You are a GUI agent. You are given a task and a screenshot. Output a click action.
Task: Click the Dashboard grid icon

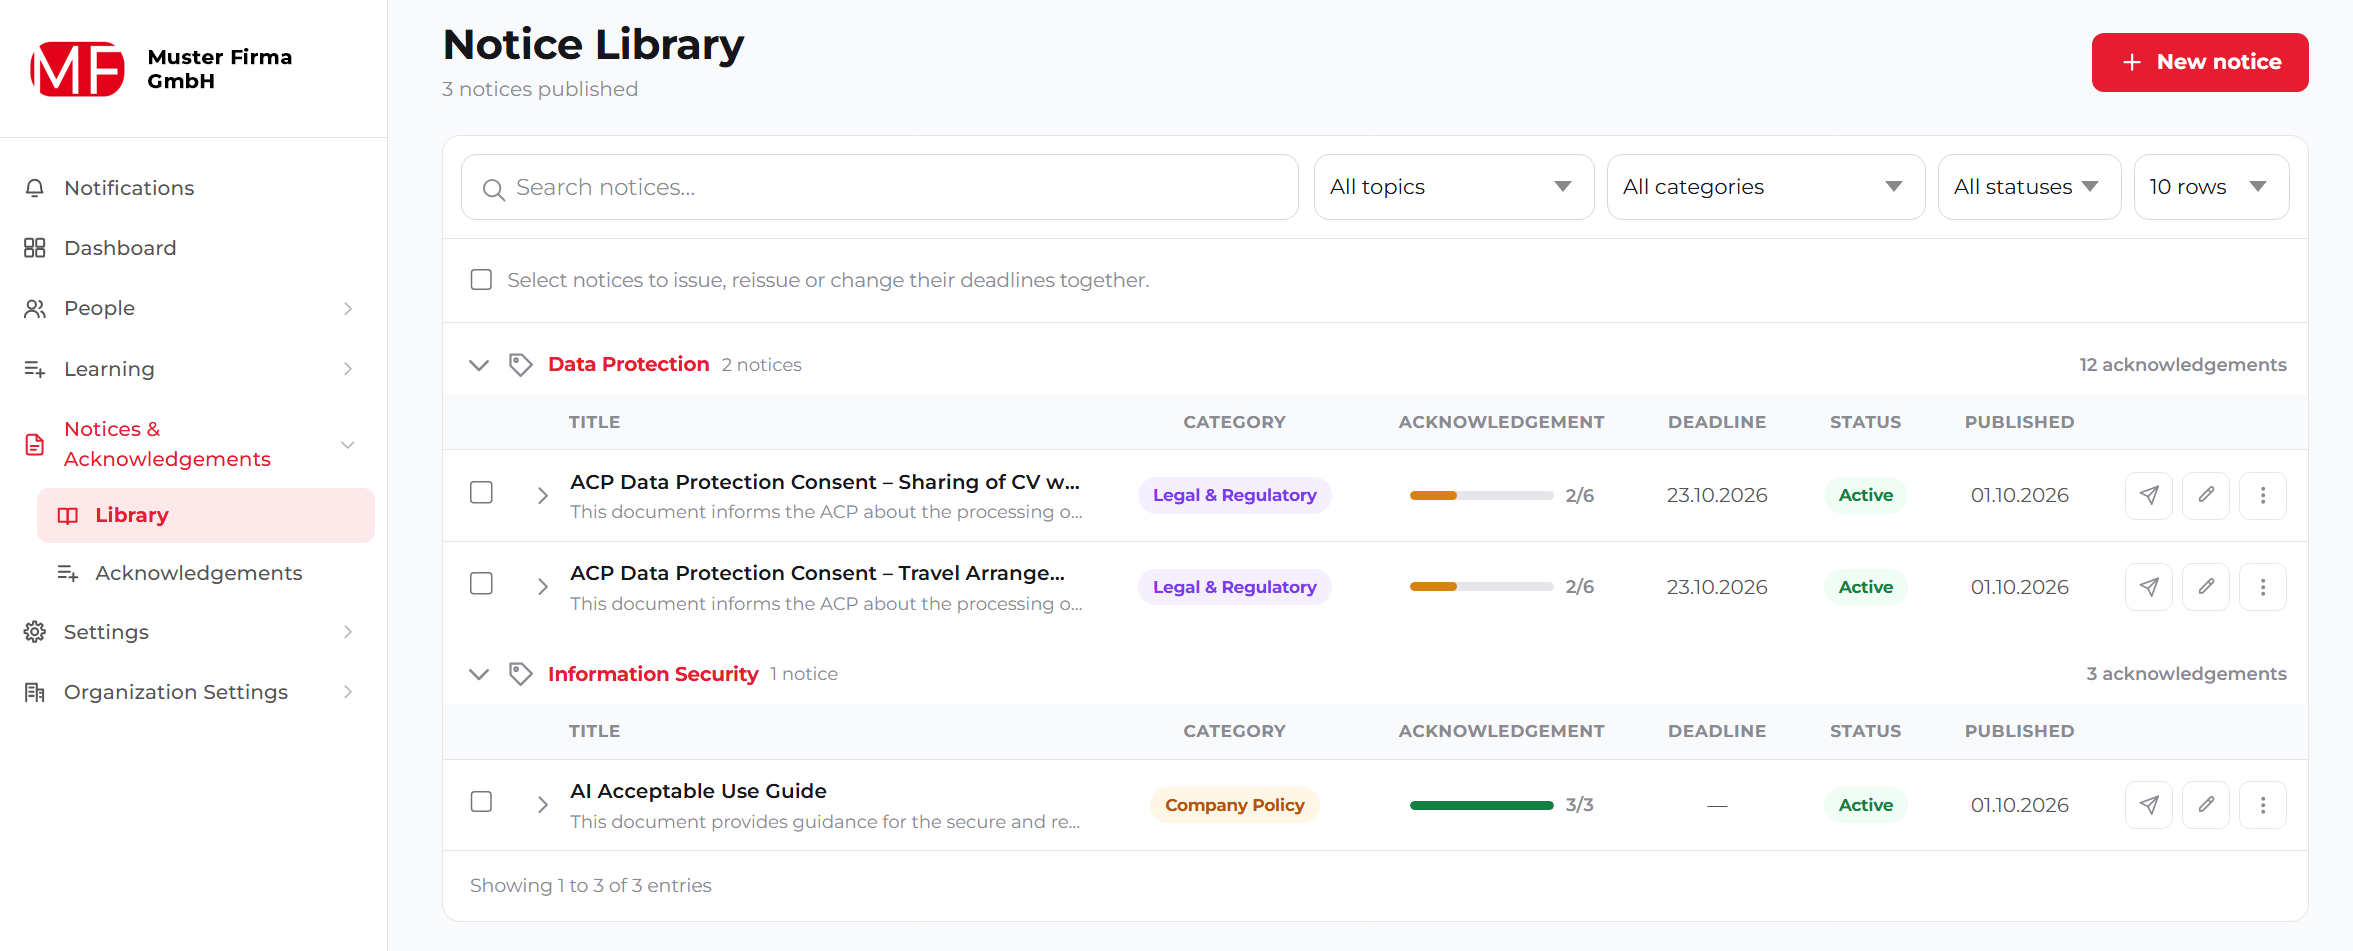(x=35, y=248)
